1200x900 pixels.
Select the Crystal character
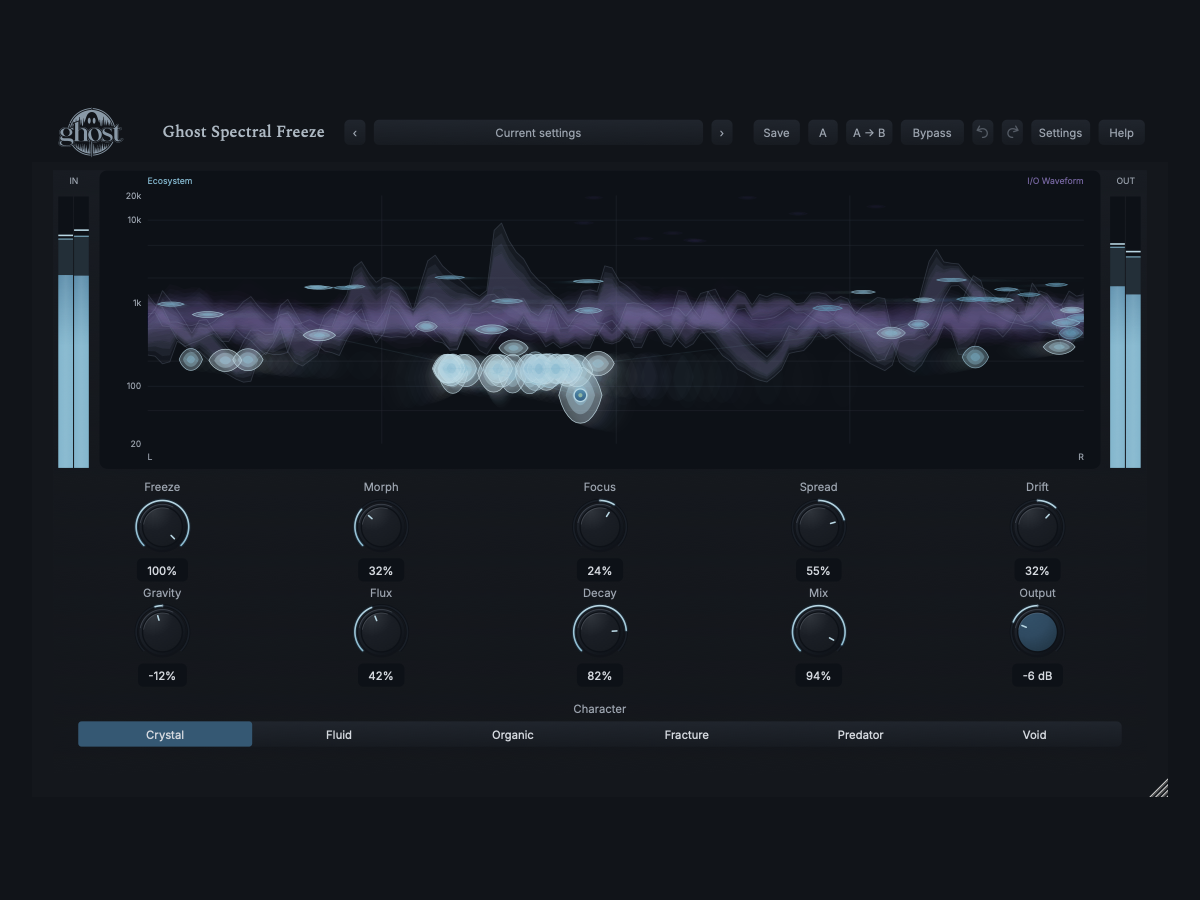coord(165,735)
